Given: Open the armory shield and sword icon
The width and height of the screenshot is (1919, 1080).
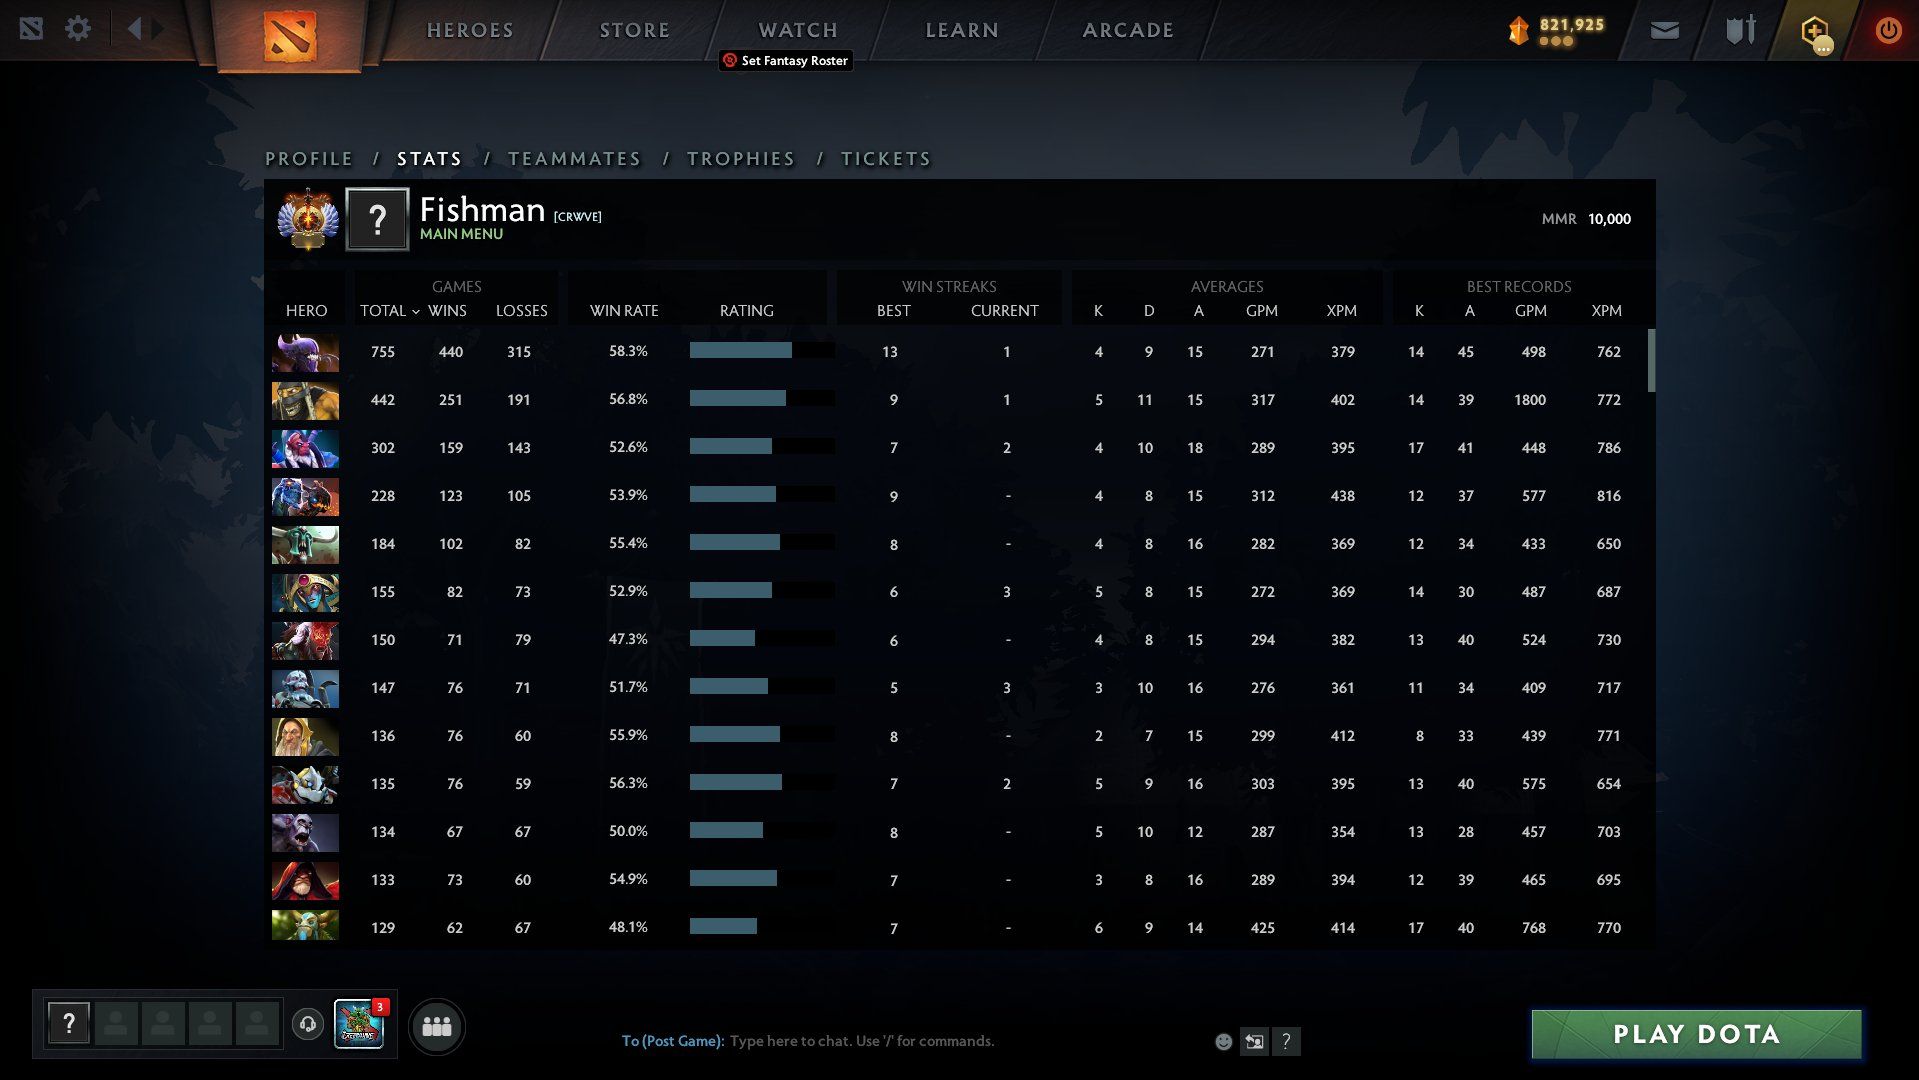Looking at the screenshot, I should [x=1740, y=31].
